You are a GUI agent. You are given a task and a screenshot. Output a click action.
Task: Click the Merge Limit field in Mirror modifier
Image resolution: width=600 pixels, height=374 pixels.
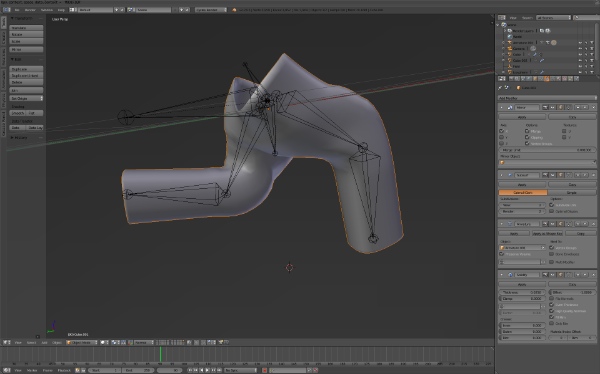(x=547, y=150)
